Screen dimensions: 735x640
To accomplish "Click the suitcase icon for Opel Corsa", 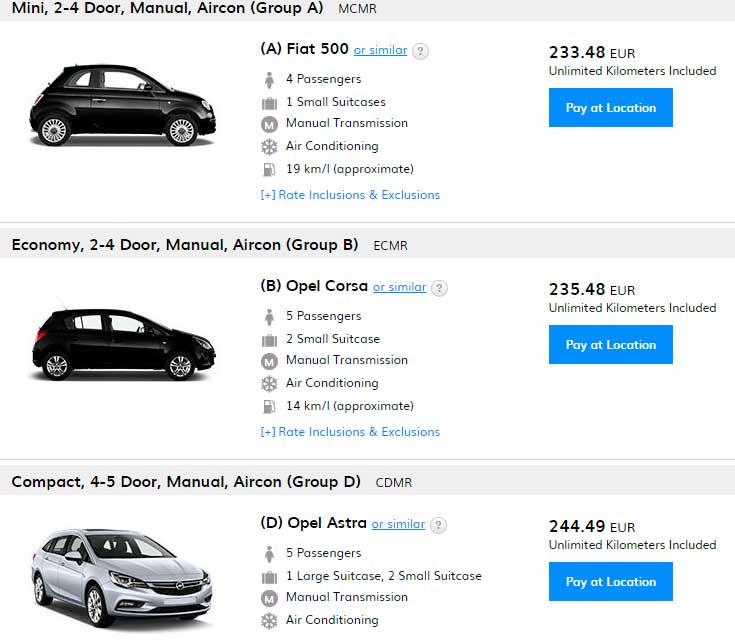I will point(269,340).
